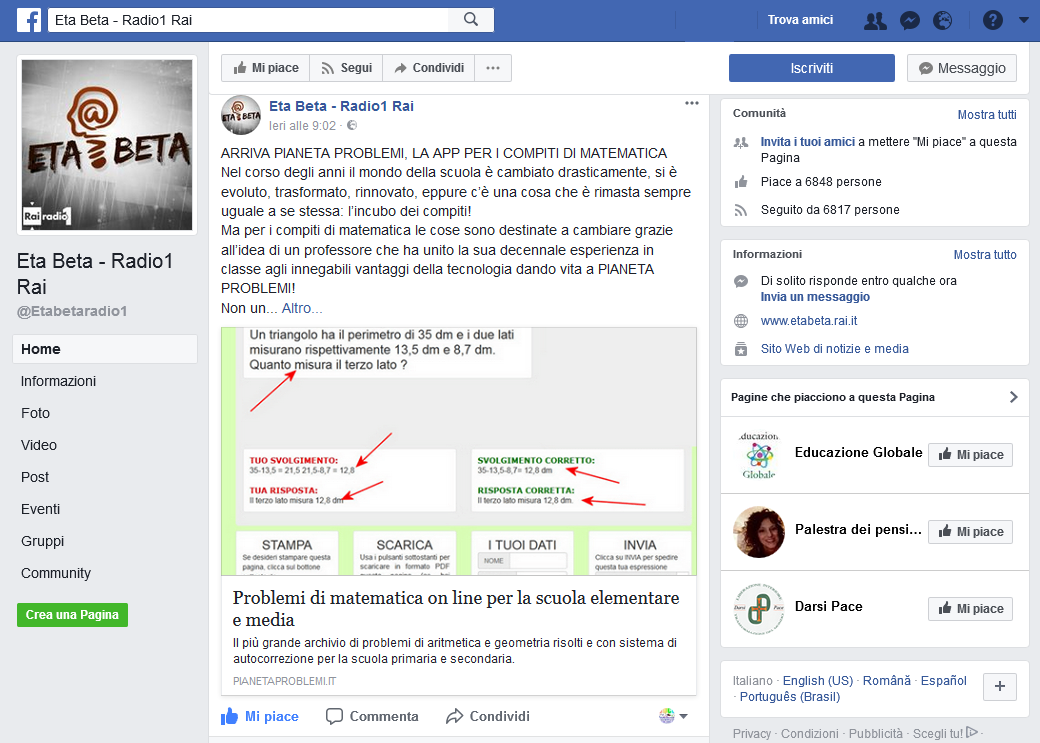Open the post options ellipsis menu
The image size is (1040, 743).
click(692, 103)
